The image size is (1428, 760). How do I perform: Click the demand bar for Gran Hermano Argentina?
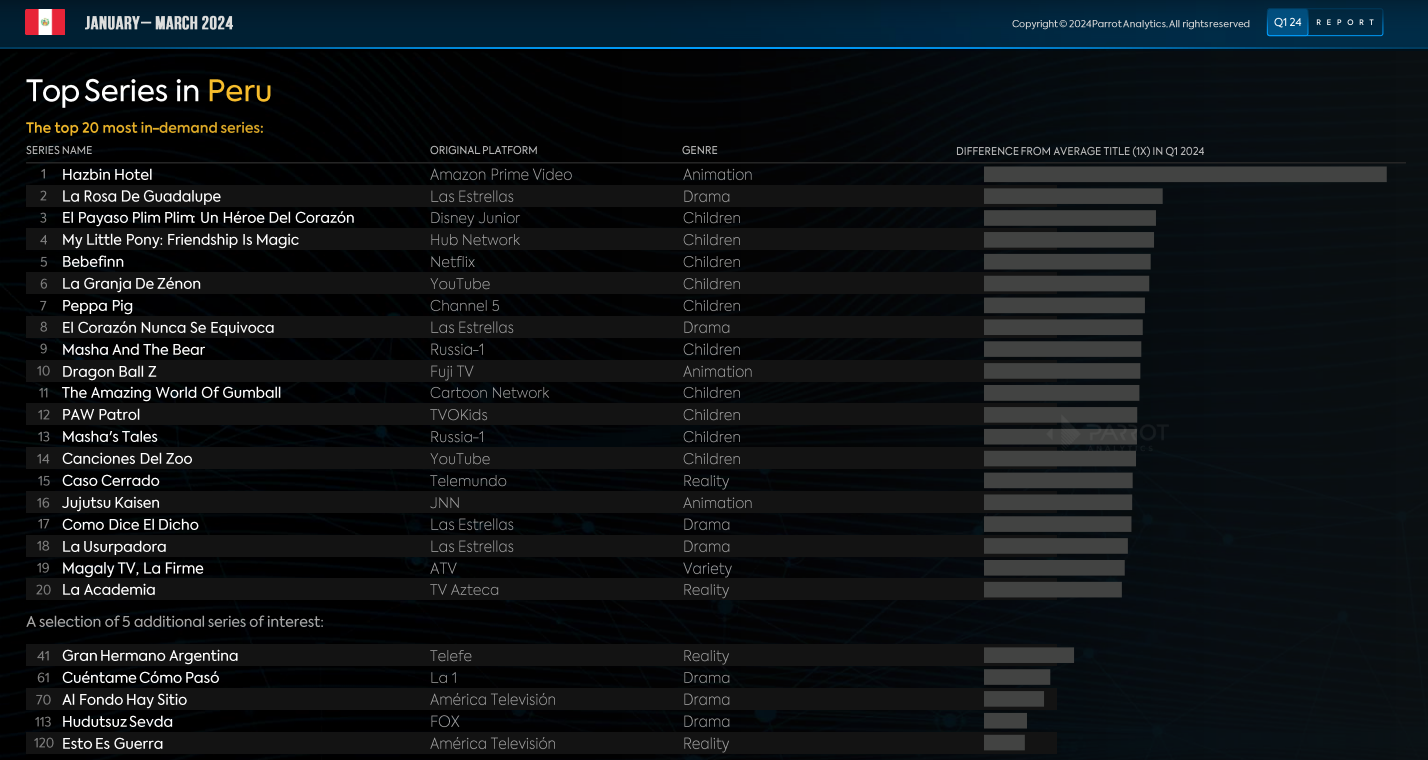tap(1029, 656)
